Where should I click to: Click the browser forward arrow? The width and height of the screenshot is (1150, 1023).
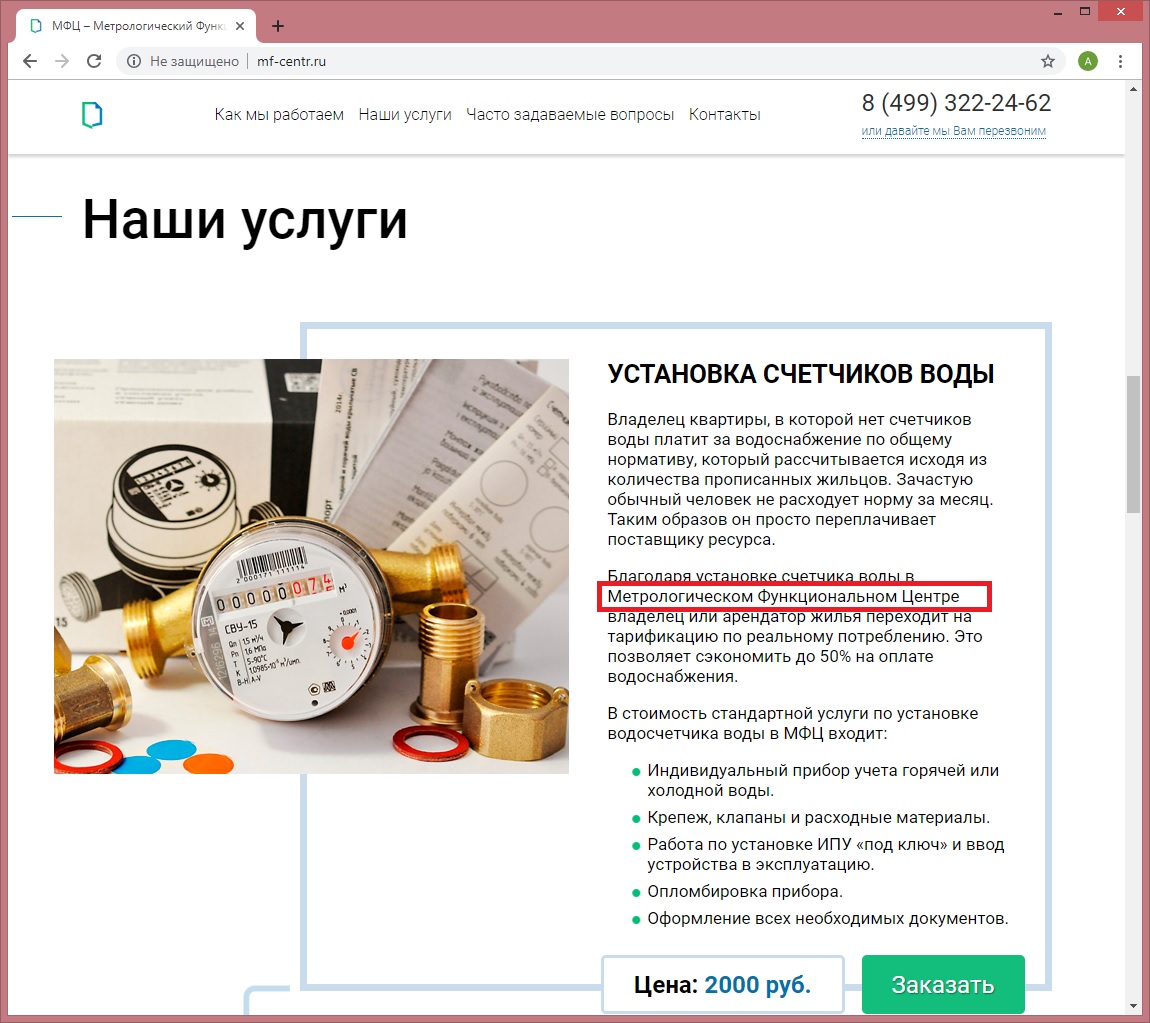[62, 61]
